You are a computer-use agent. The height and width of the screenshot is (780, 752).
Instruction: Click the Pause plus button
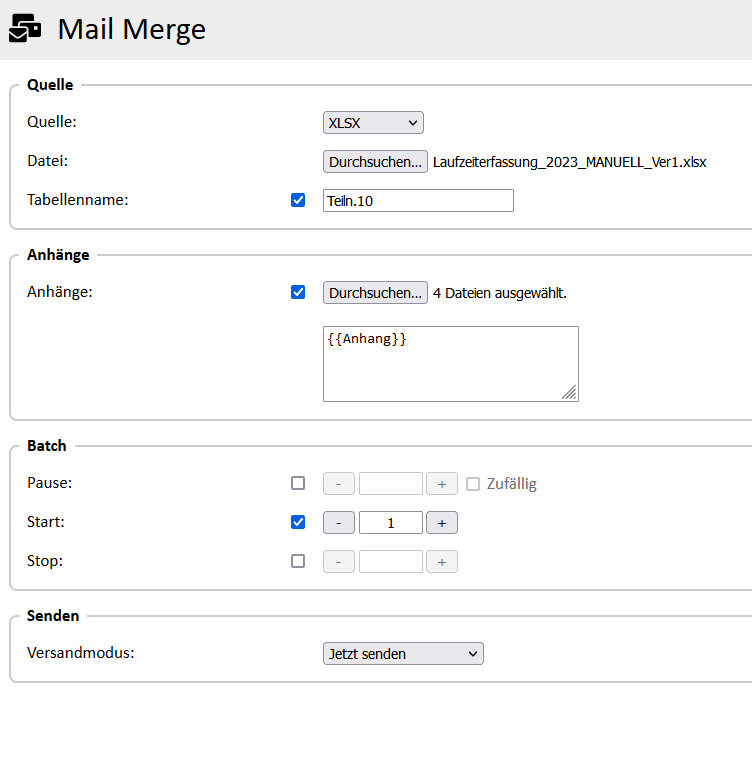click(442, 484)
